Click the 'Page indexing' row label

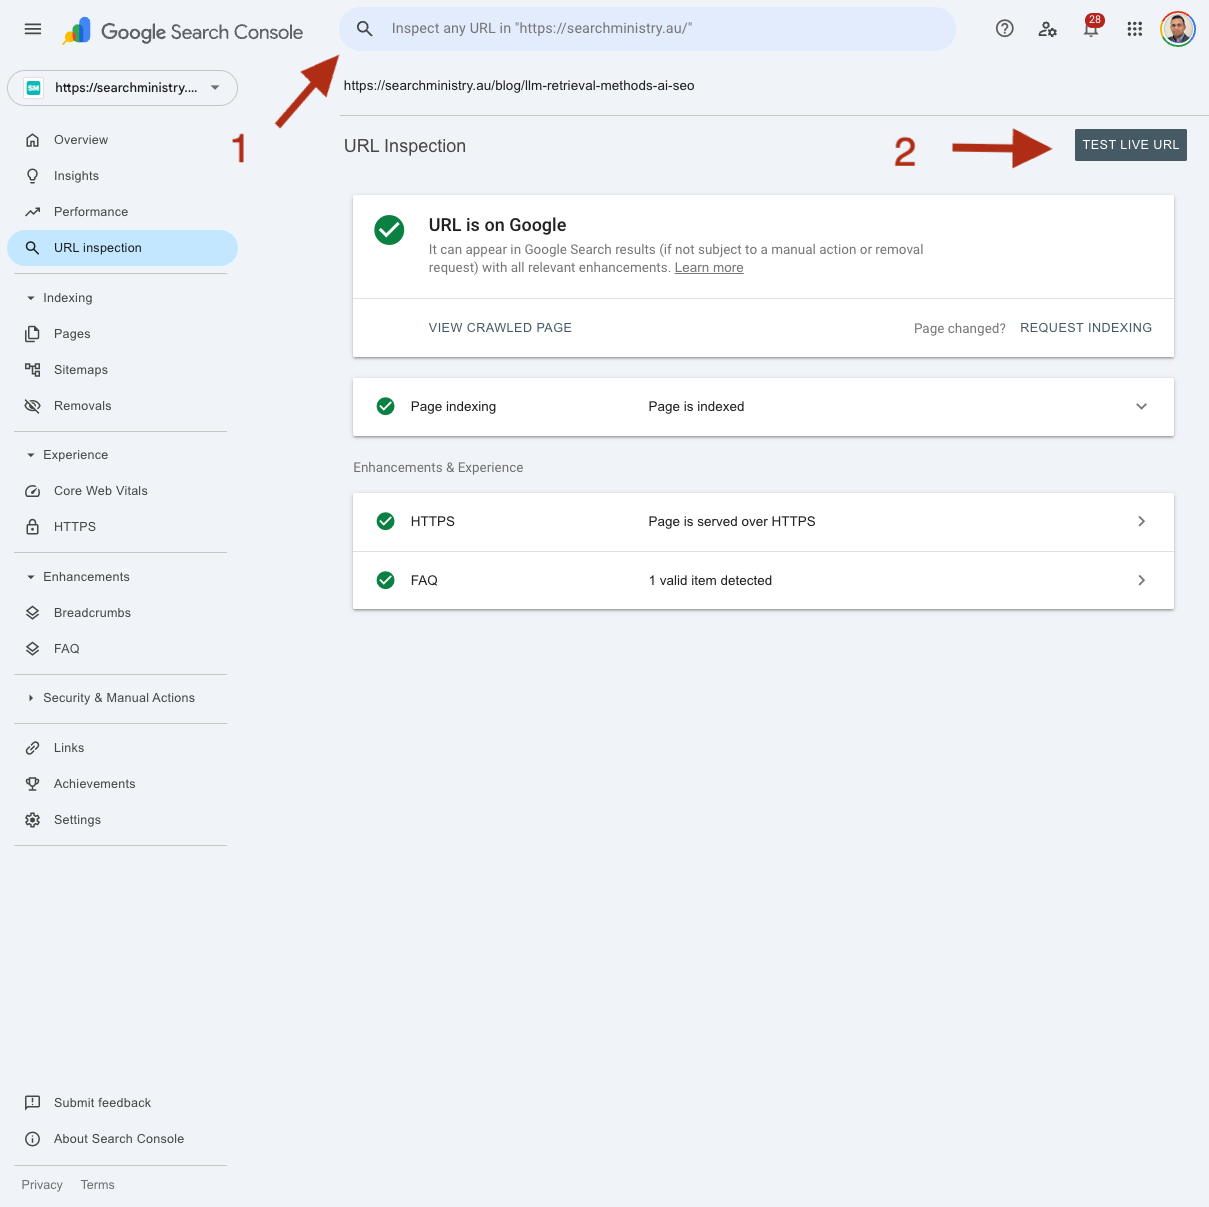453,407
